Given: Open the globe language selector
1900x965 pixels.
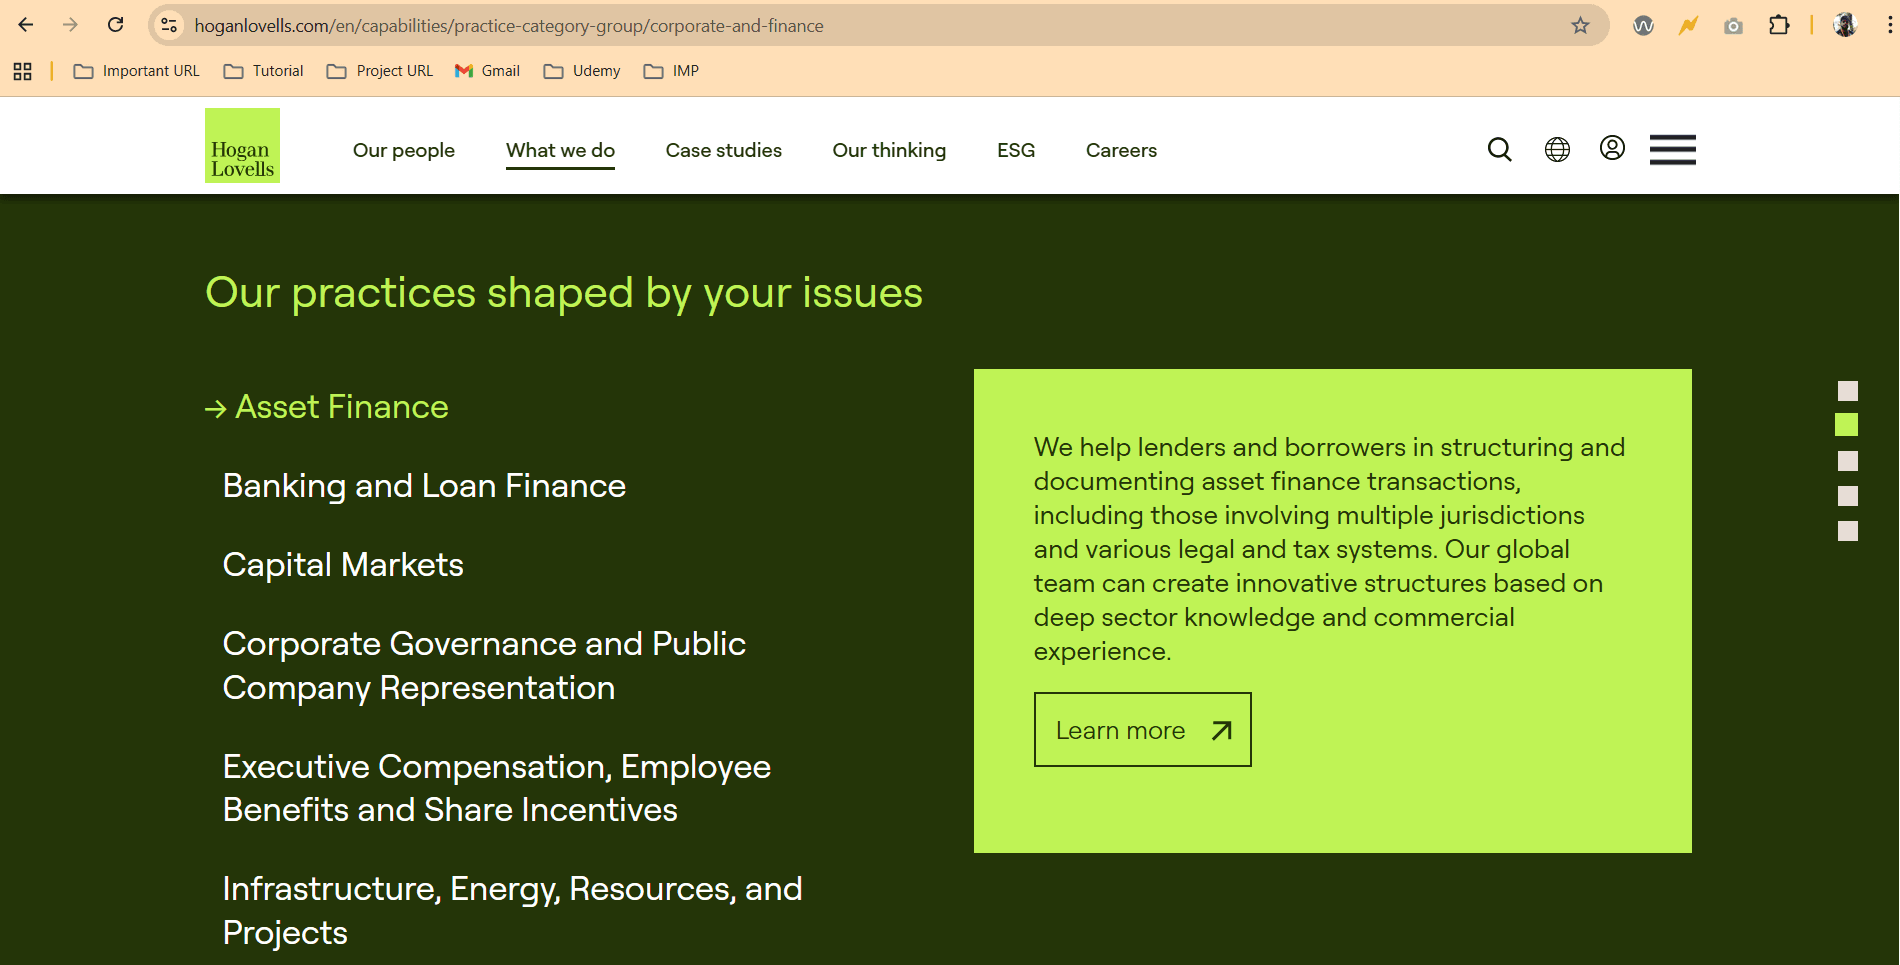Looking at the screenshot, I should pyautogui.click(x=1557, y=150).
